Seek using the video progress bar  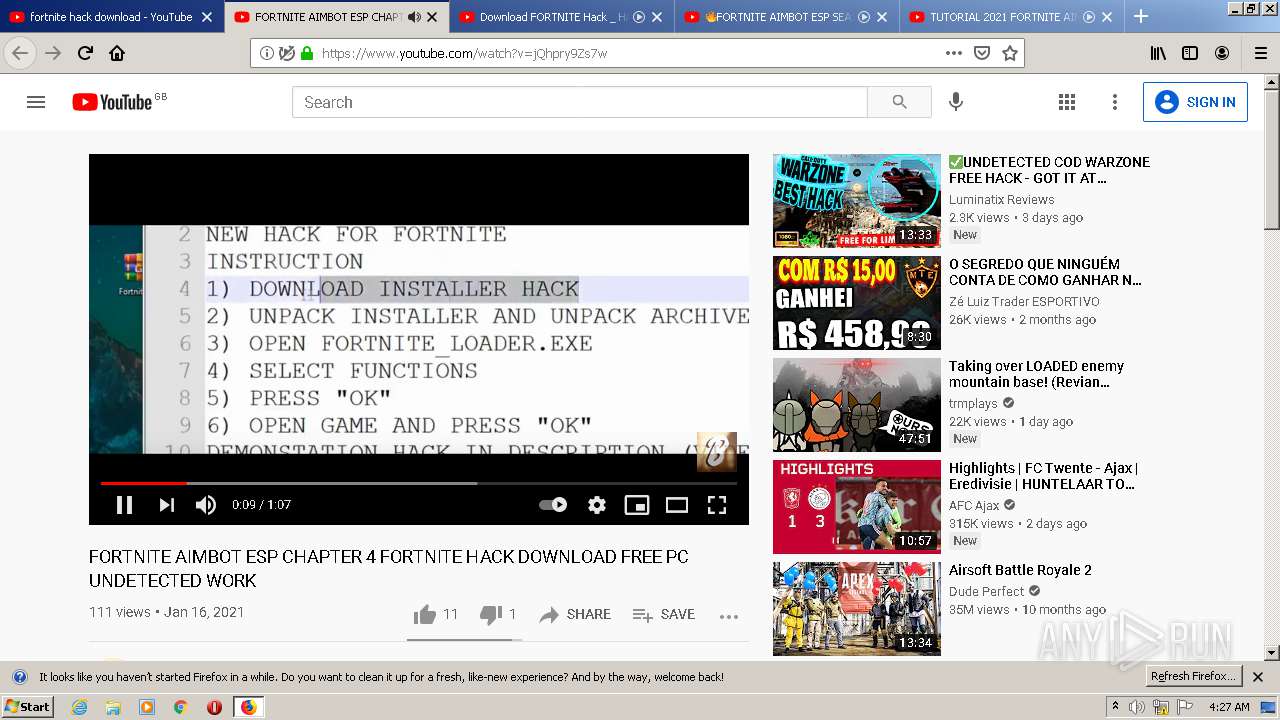coord(419,483)
